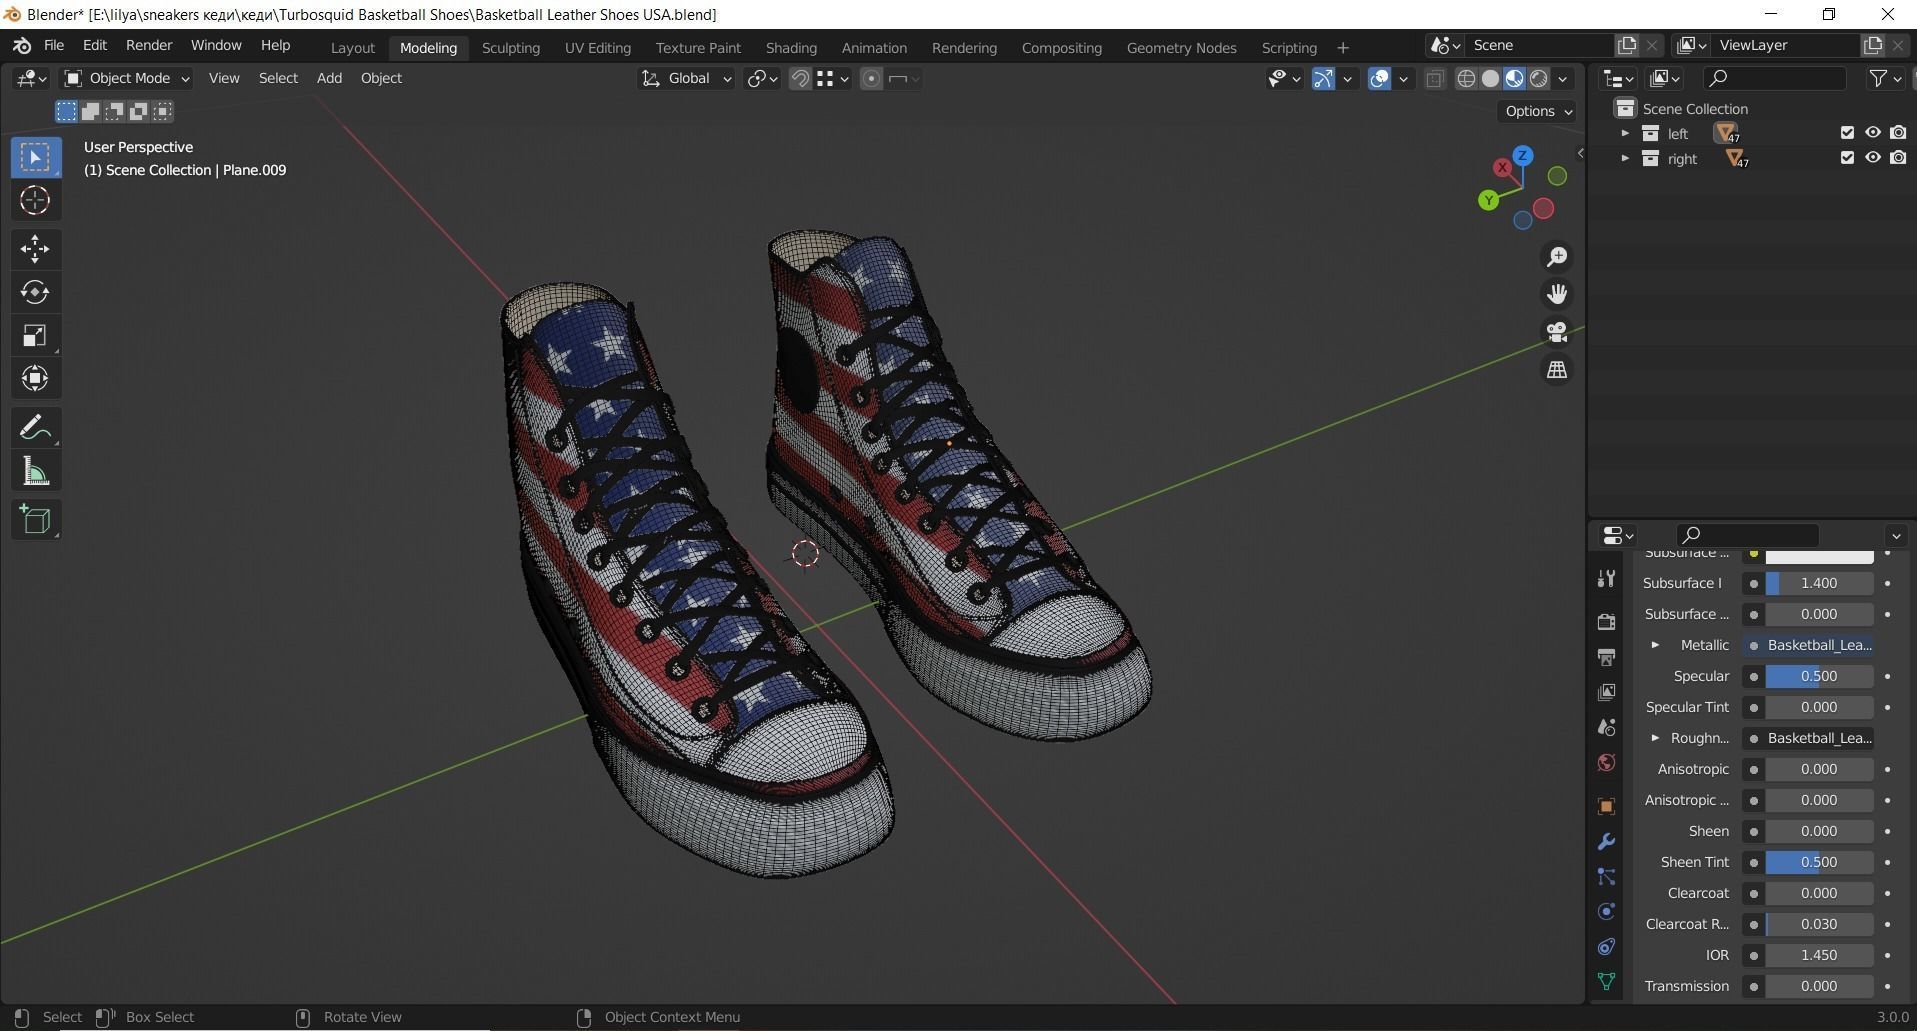The image size is (1917, 1031).
Task: Open the World properties tab
Action: tap(1606, 762)
